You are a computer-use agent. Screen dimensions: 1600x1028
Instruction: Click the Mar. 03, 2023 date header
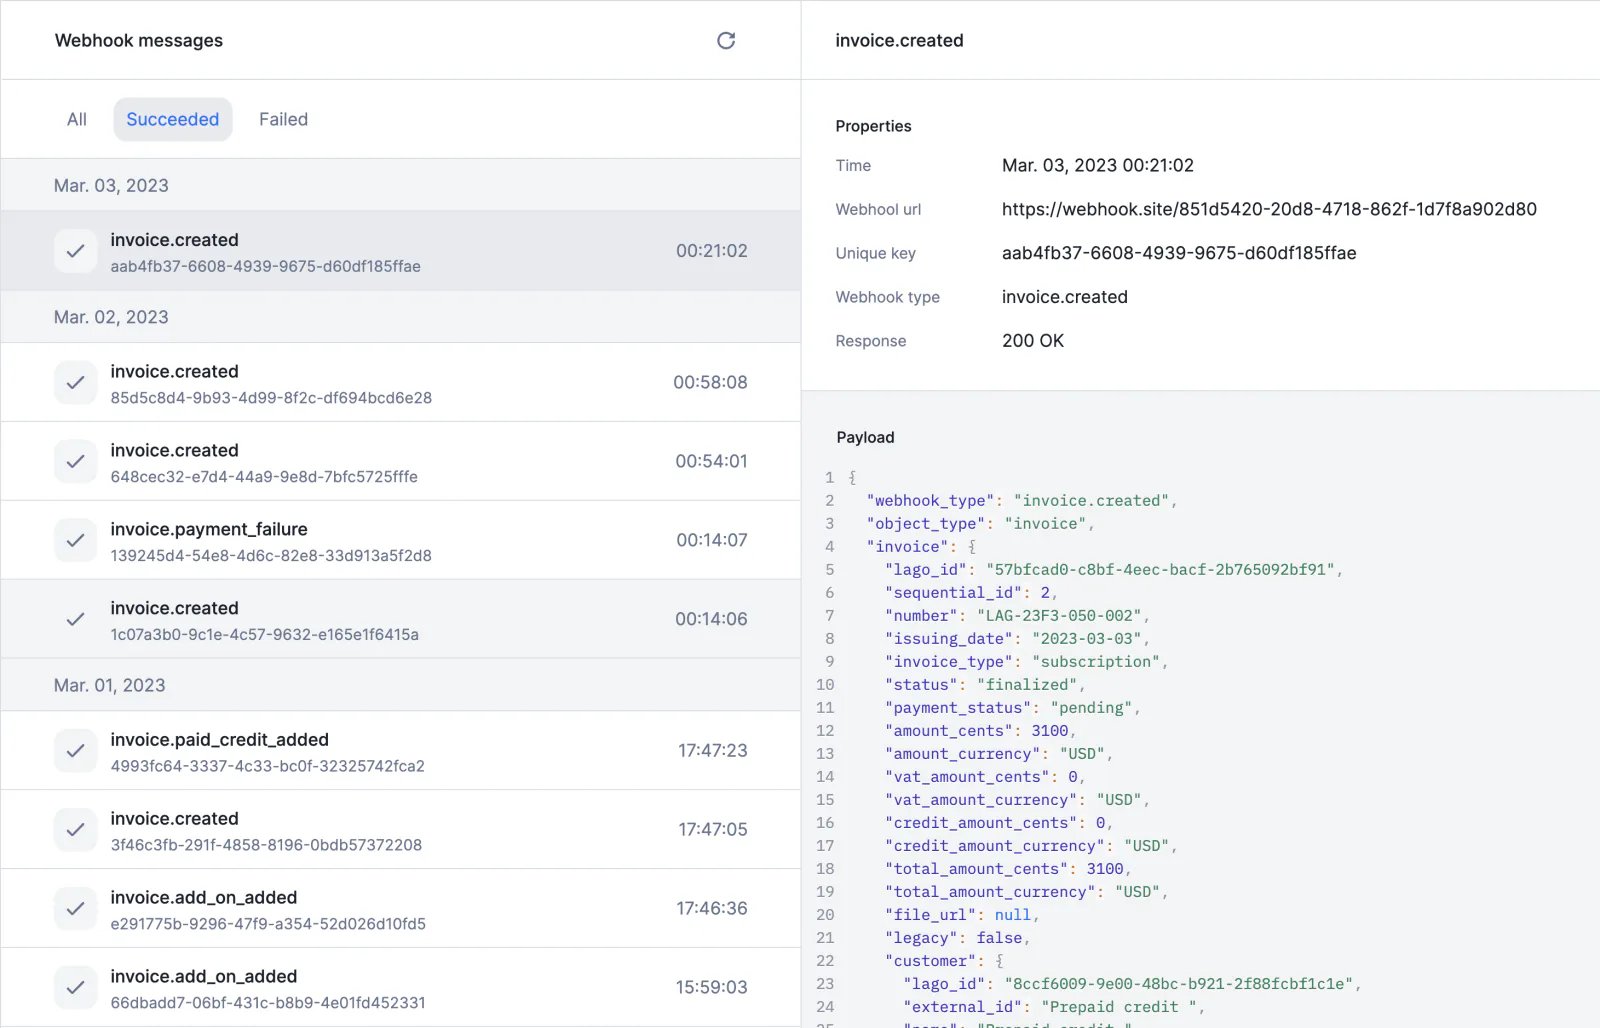point(111,186)
